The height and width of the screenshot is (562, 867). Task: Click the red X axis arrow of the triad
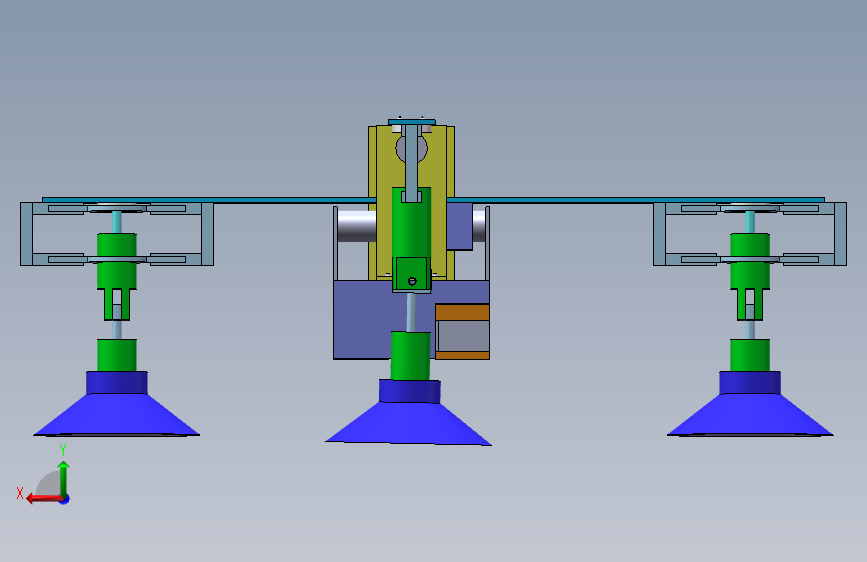click(44, 499)
